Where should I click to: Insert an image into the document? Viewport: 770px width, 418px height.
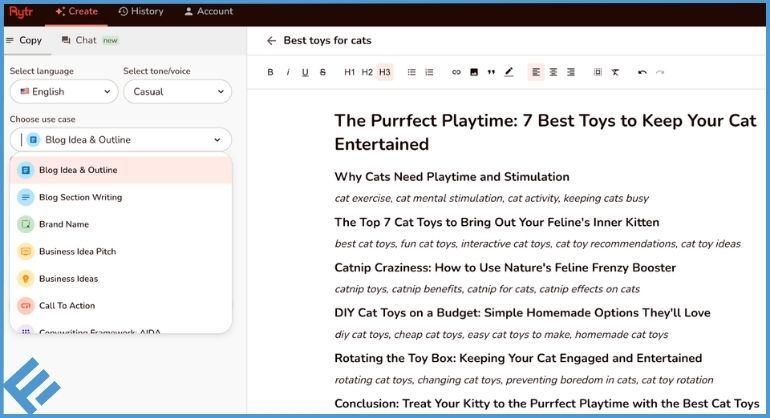click(x=474, y=72)
